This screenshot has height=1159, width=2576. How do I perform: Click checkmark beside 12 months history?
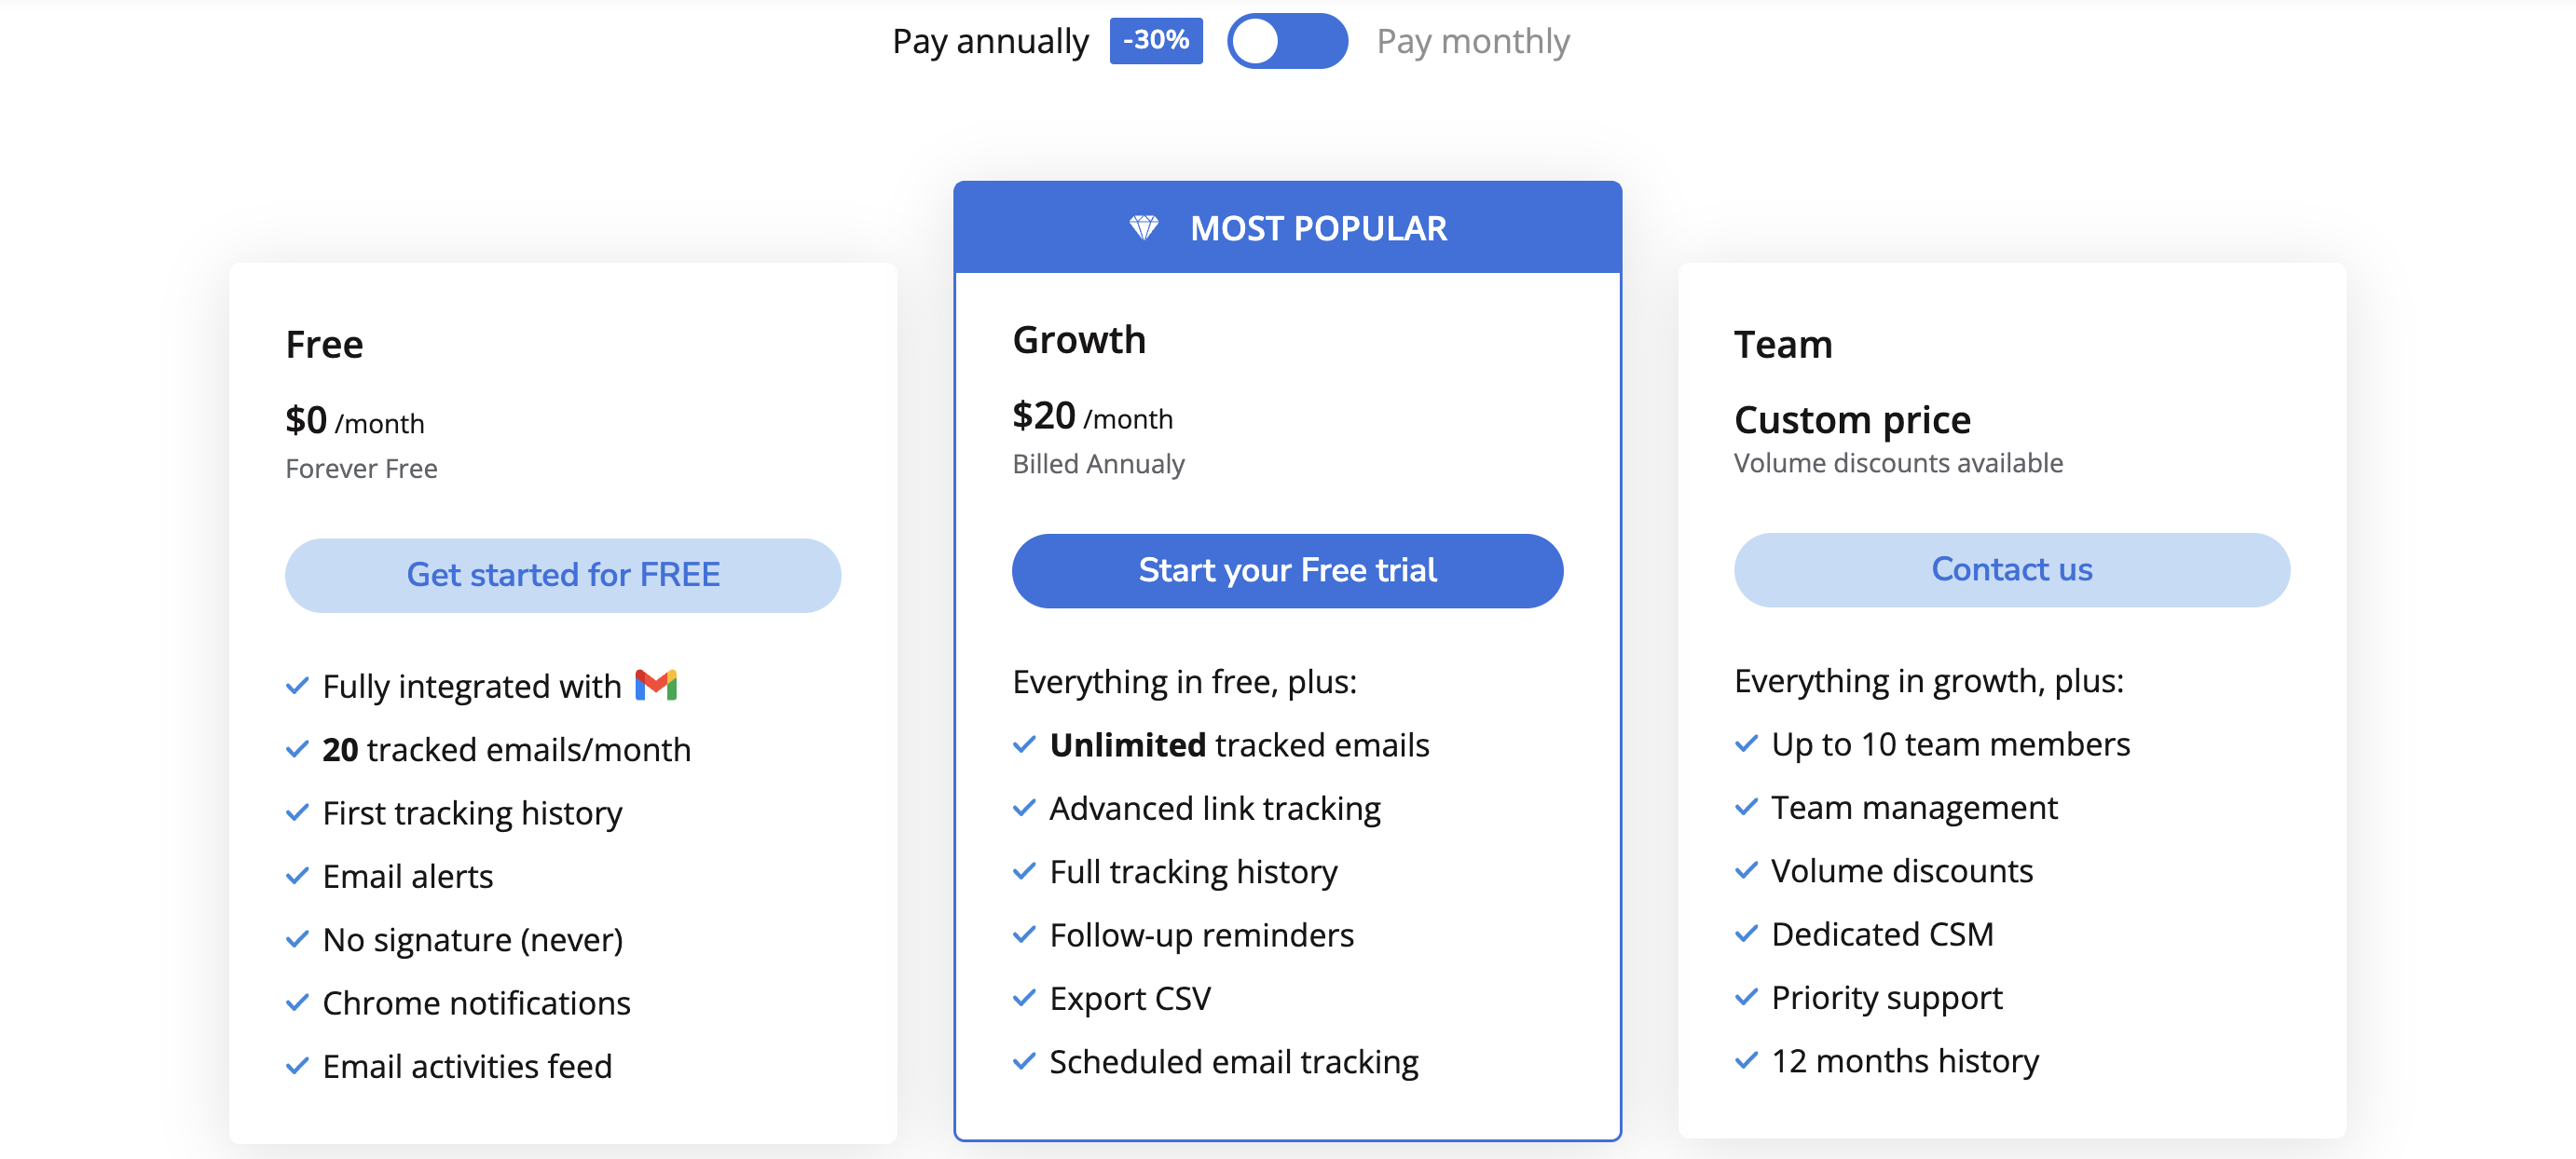tap(1746, 1060)
